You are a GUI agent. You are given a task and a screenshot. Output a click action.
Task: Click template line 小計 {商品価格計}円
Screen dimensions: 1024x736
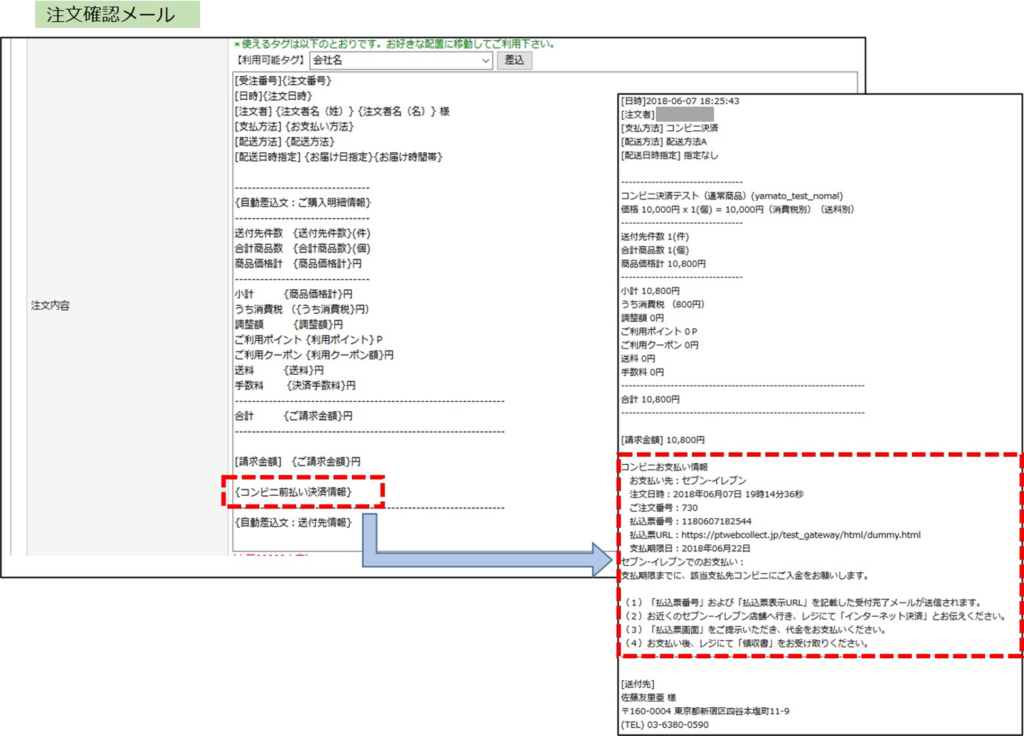click(293, 294)
